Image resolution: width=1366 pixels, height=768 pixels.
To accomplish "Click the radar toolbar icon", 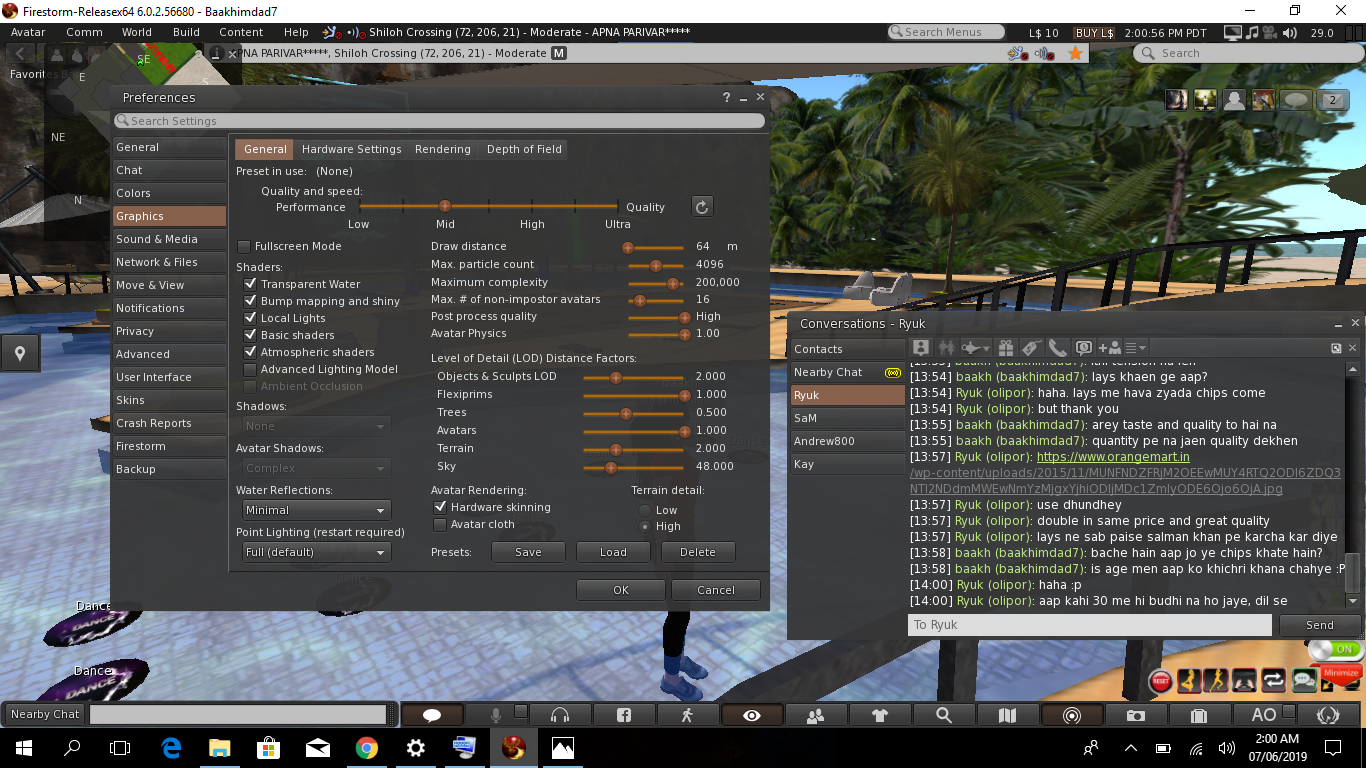I will (1072, 715).
